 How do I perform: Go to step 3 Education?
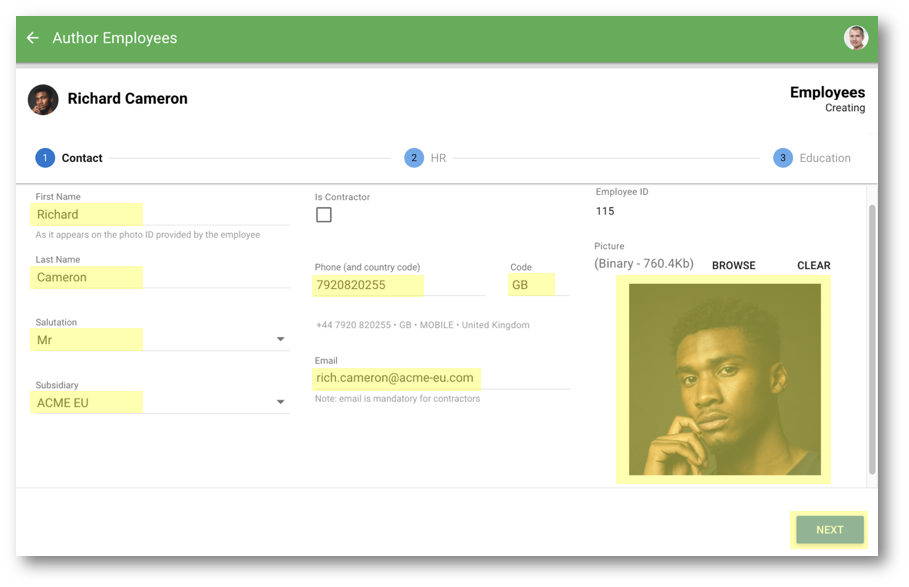[812, 158]
